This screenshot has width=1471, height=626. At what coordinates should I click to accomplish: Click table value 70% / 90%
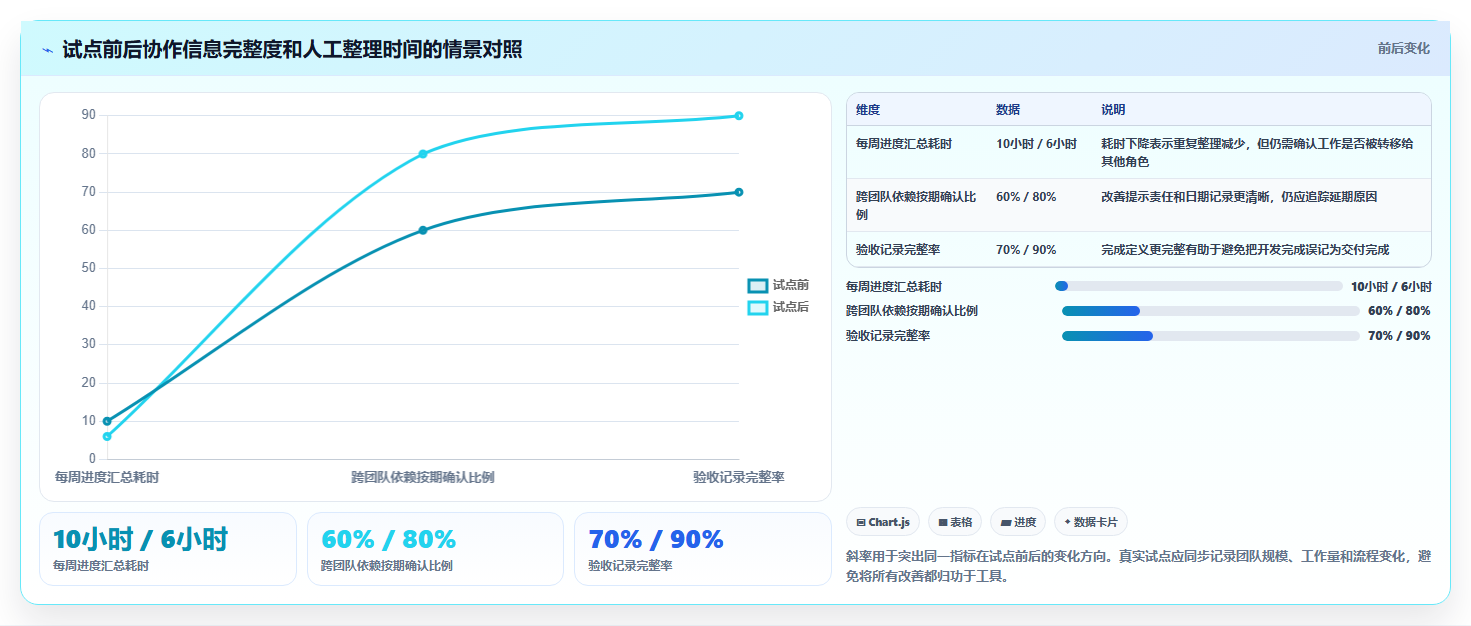coord(1026,250)
